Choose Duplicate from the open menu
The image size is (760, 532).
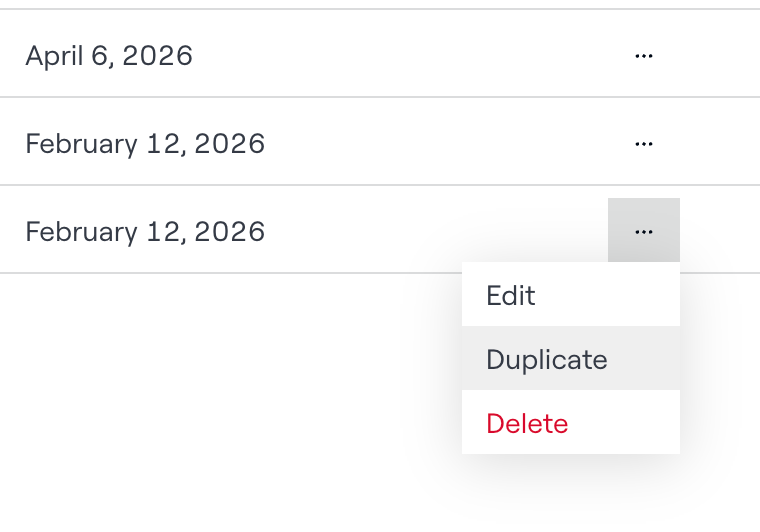pyautogui.click(x=546, y=360)
